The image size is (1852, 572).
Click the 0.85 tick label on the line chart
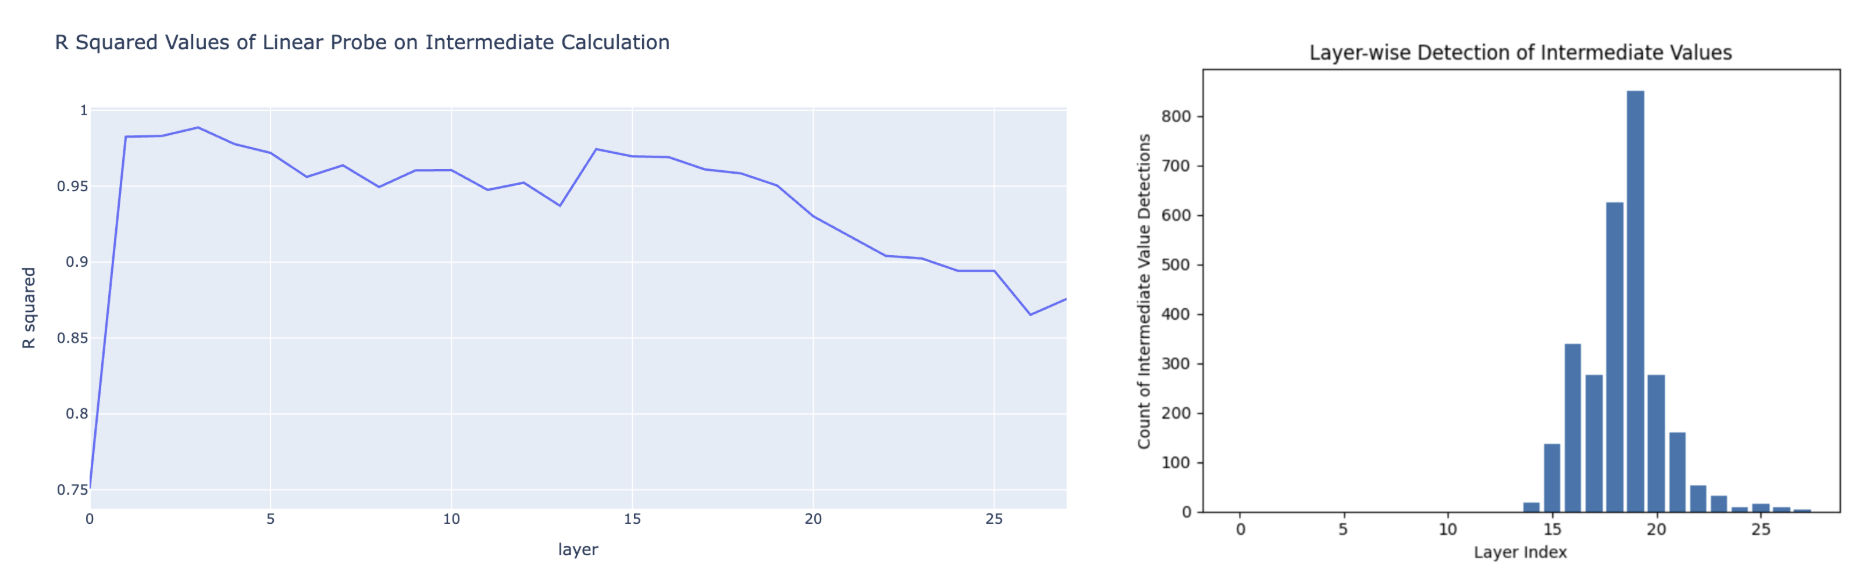point(72,338)
